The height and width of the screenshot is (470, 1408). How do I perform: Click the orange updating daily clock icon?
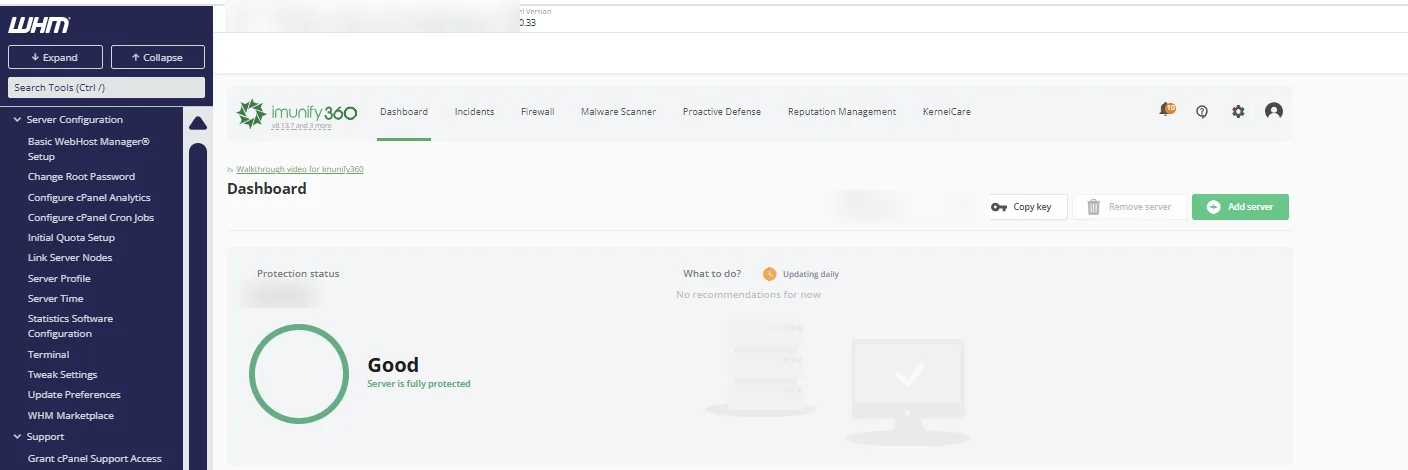tap(769, 274)
